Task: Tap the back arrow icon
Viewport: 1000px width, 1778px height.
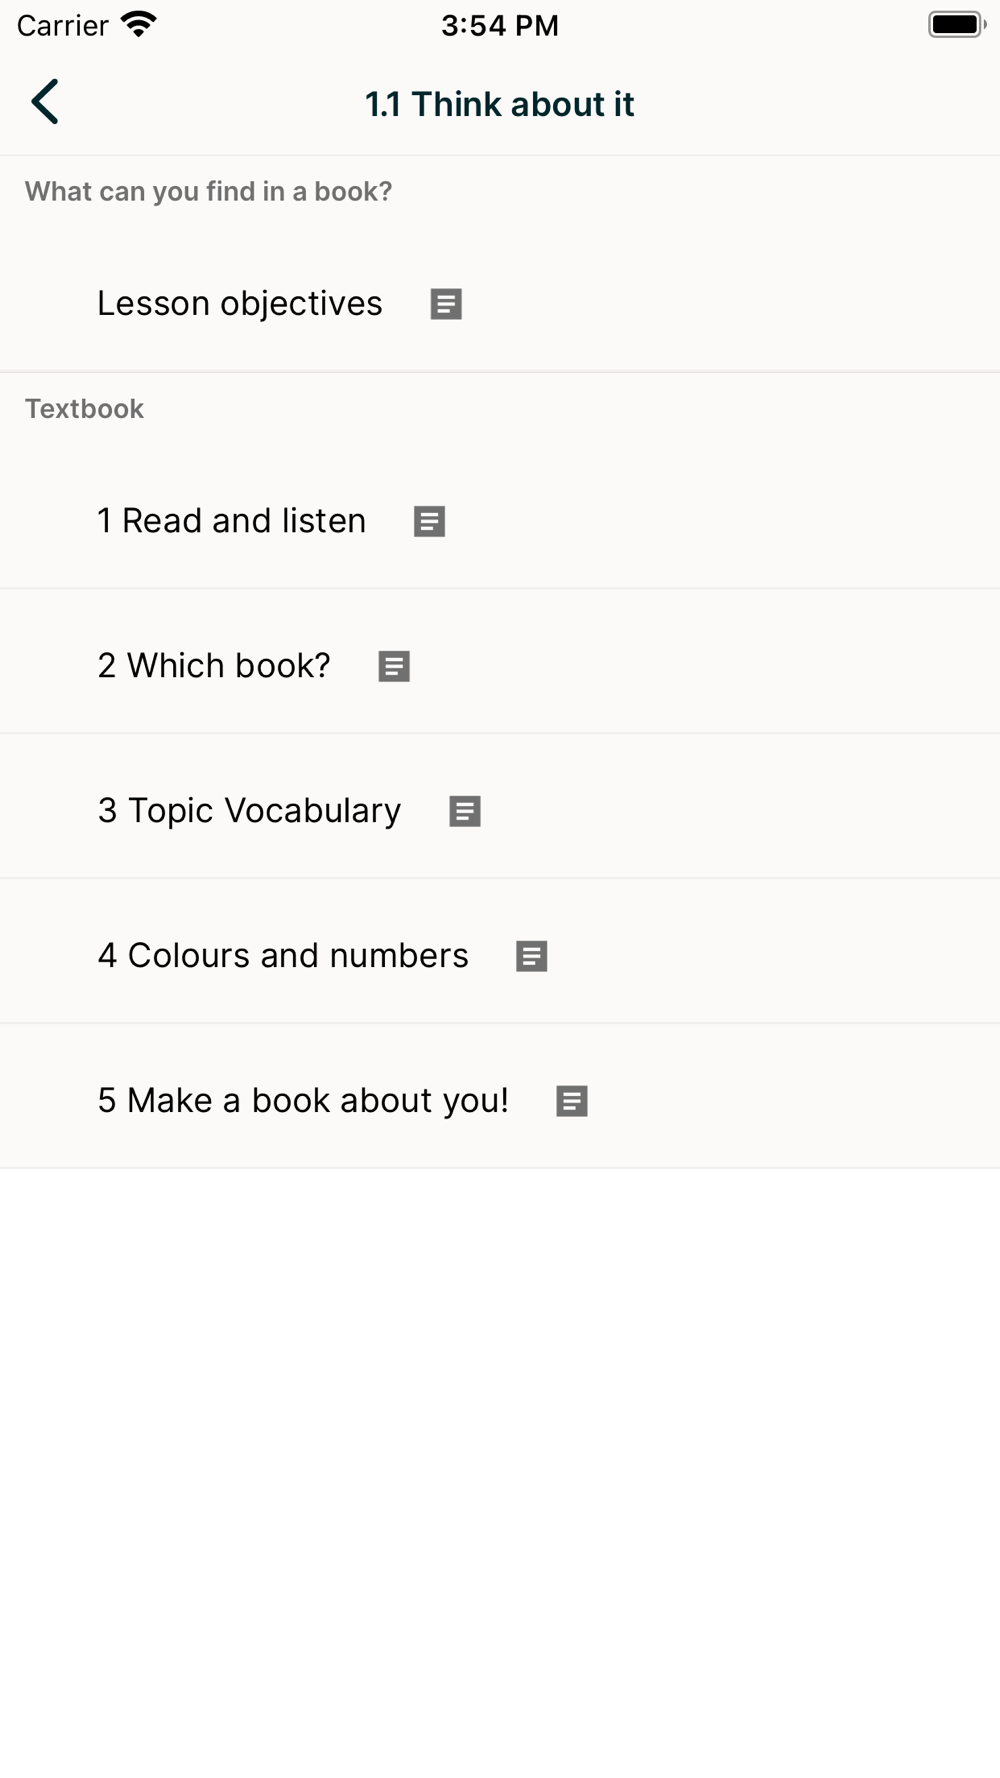Action: 46,102
